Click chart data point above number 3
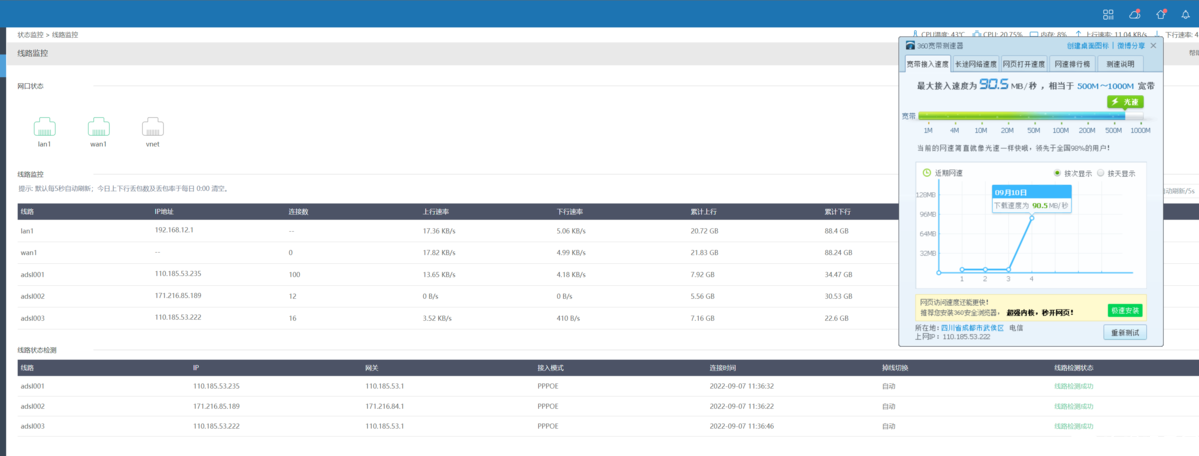 click(1009, 269)
